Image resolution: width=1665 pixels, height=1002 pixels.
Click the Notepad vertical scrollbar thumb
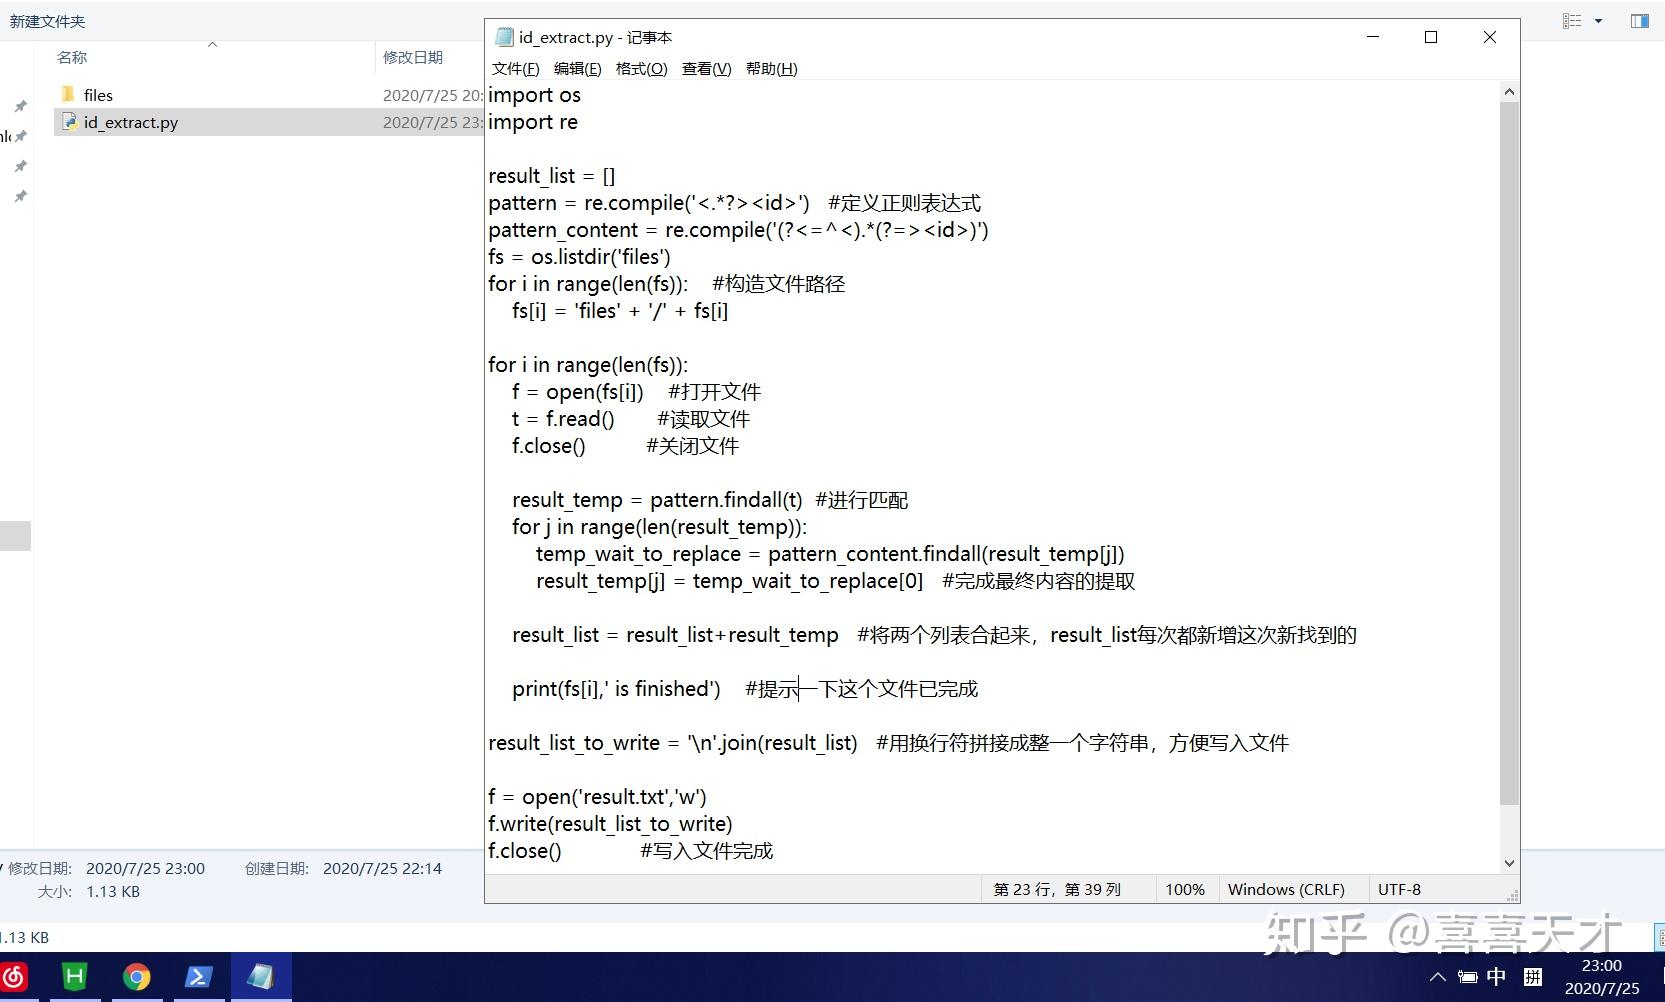[1509, 453]
